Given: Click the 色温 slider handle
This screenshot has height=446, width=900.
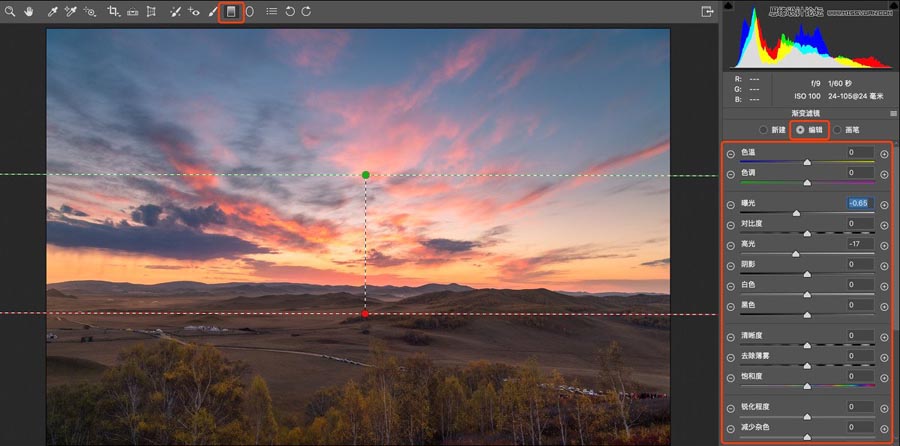Looking at the screenshot, I should tap(807, 163).
